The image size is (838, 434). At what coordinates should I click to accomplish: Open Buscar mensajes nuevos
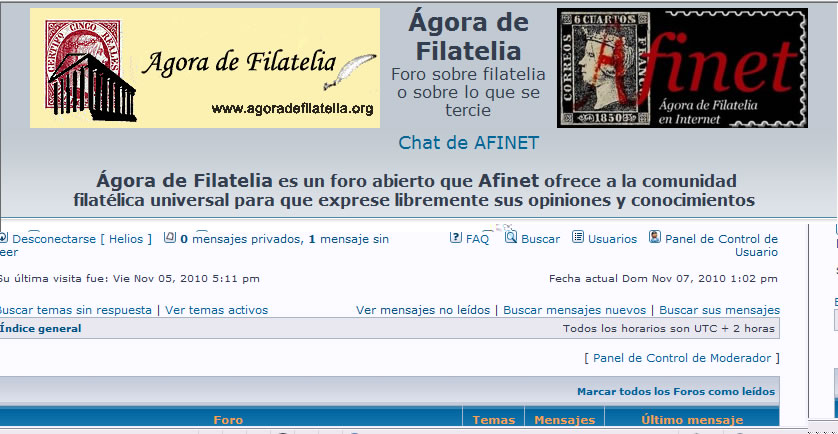coord(575,310)
